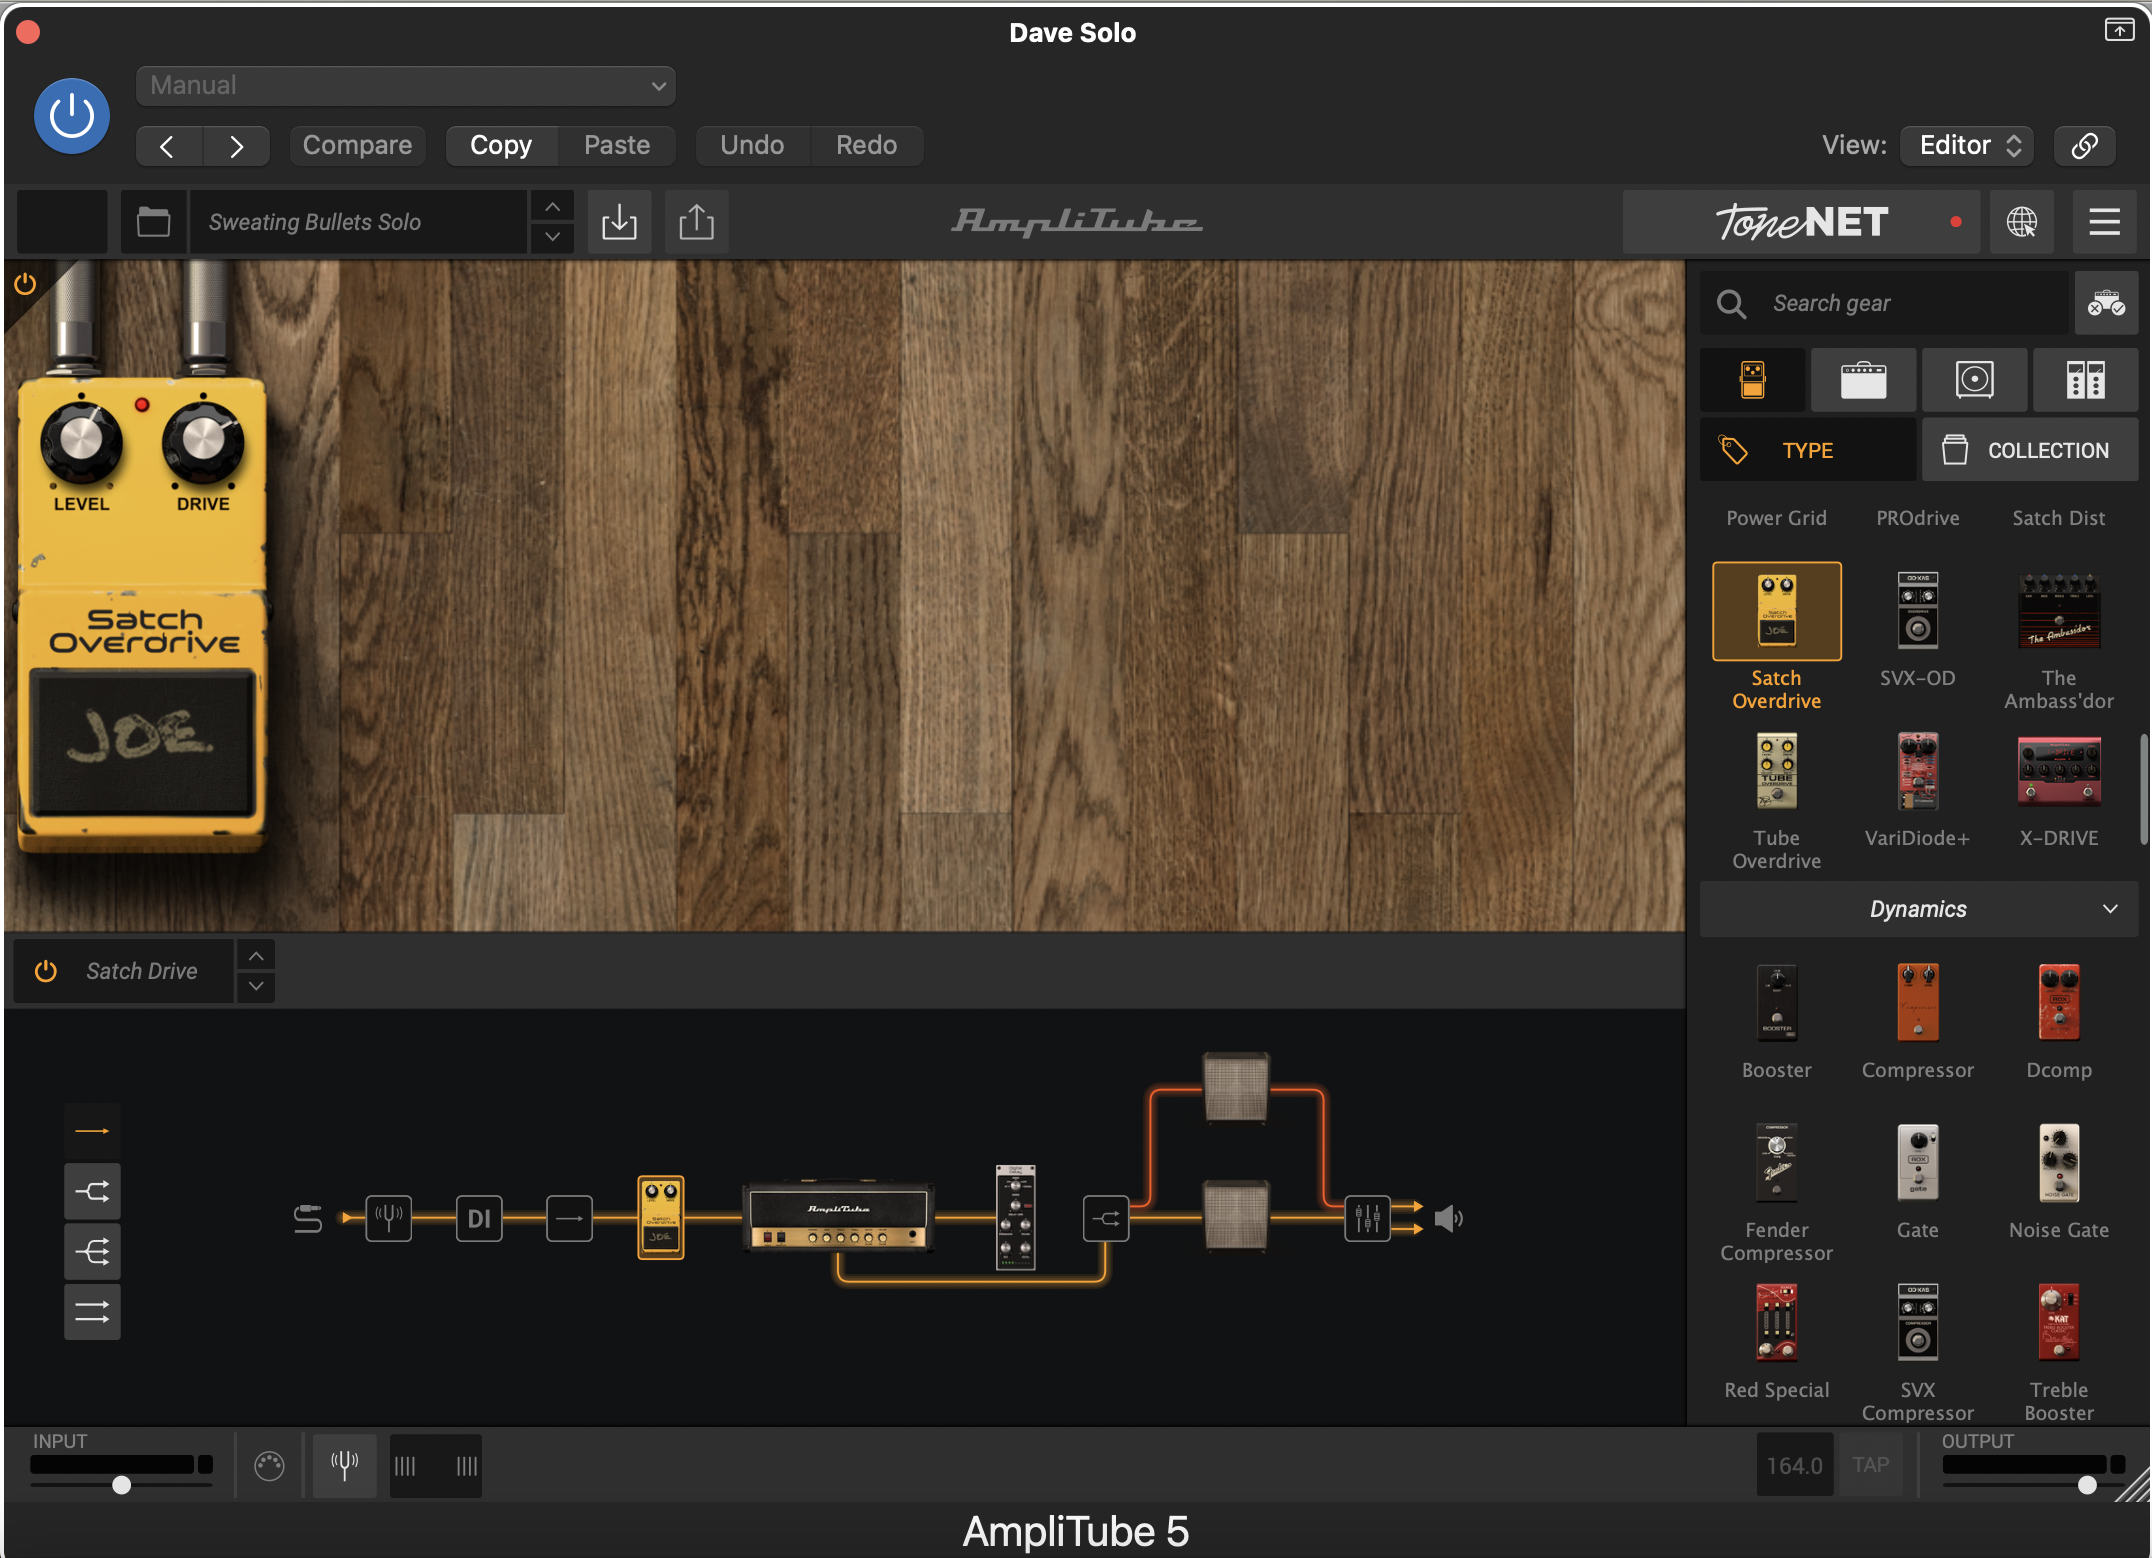Select the Dcomp pedal

coord(2058,1003)
